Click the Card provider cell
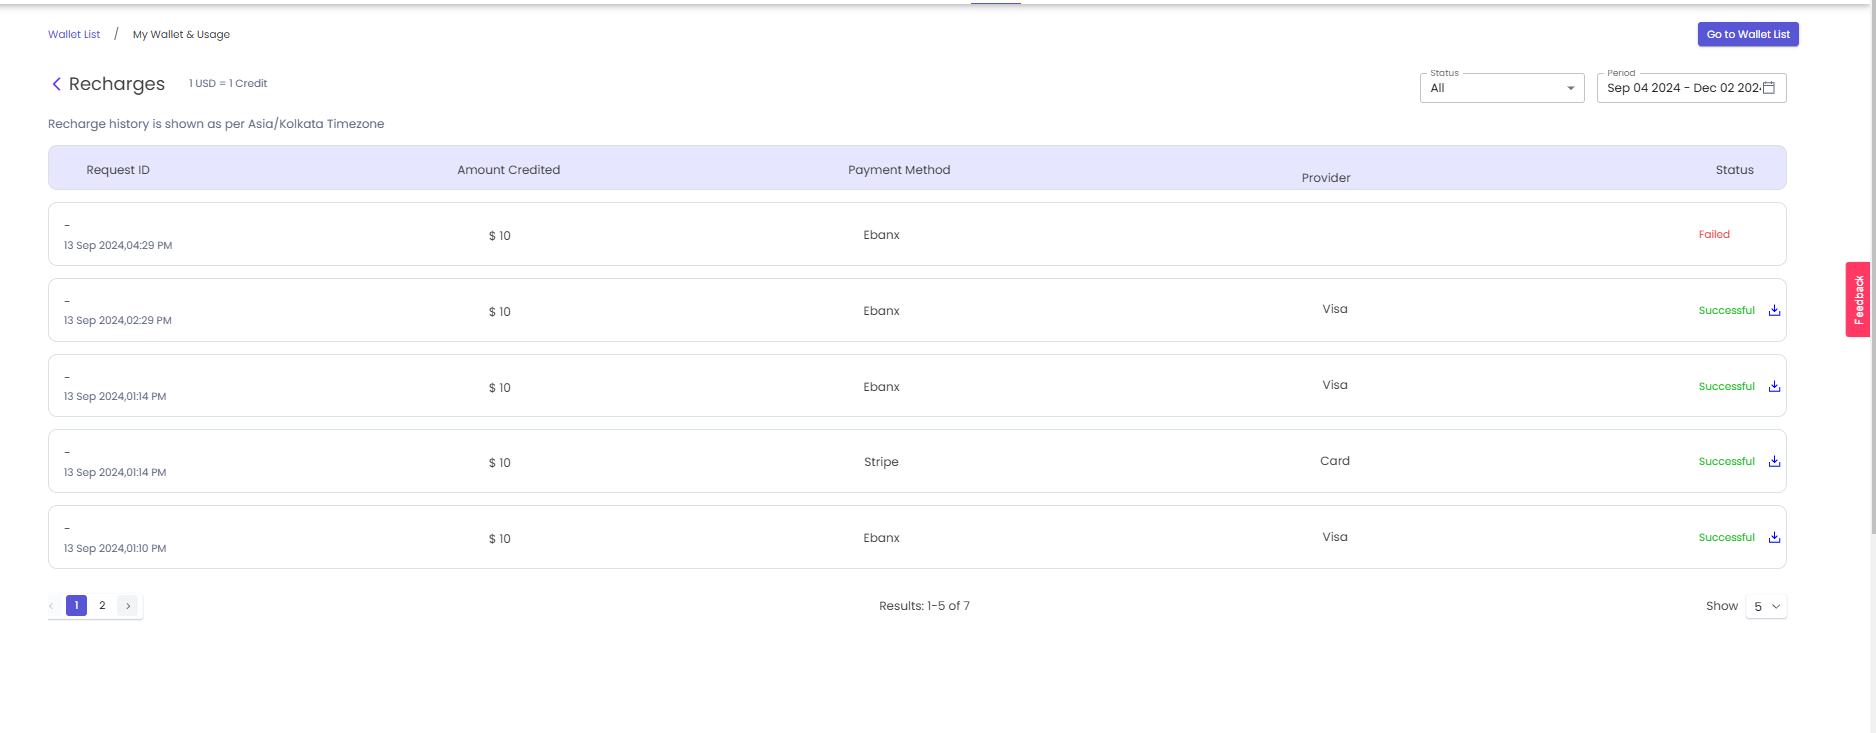Screen dimensions: 1876x733 point(1335,461)
